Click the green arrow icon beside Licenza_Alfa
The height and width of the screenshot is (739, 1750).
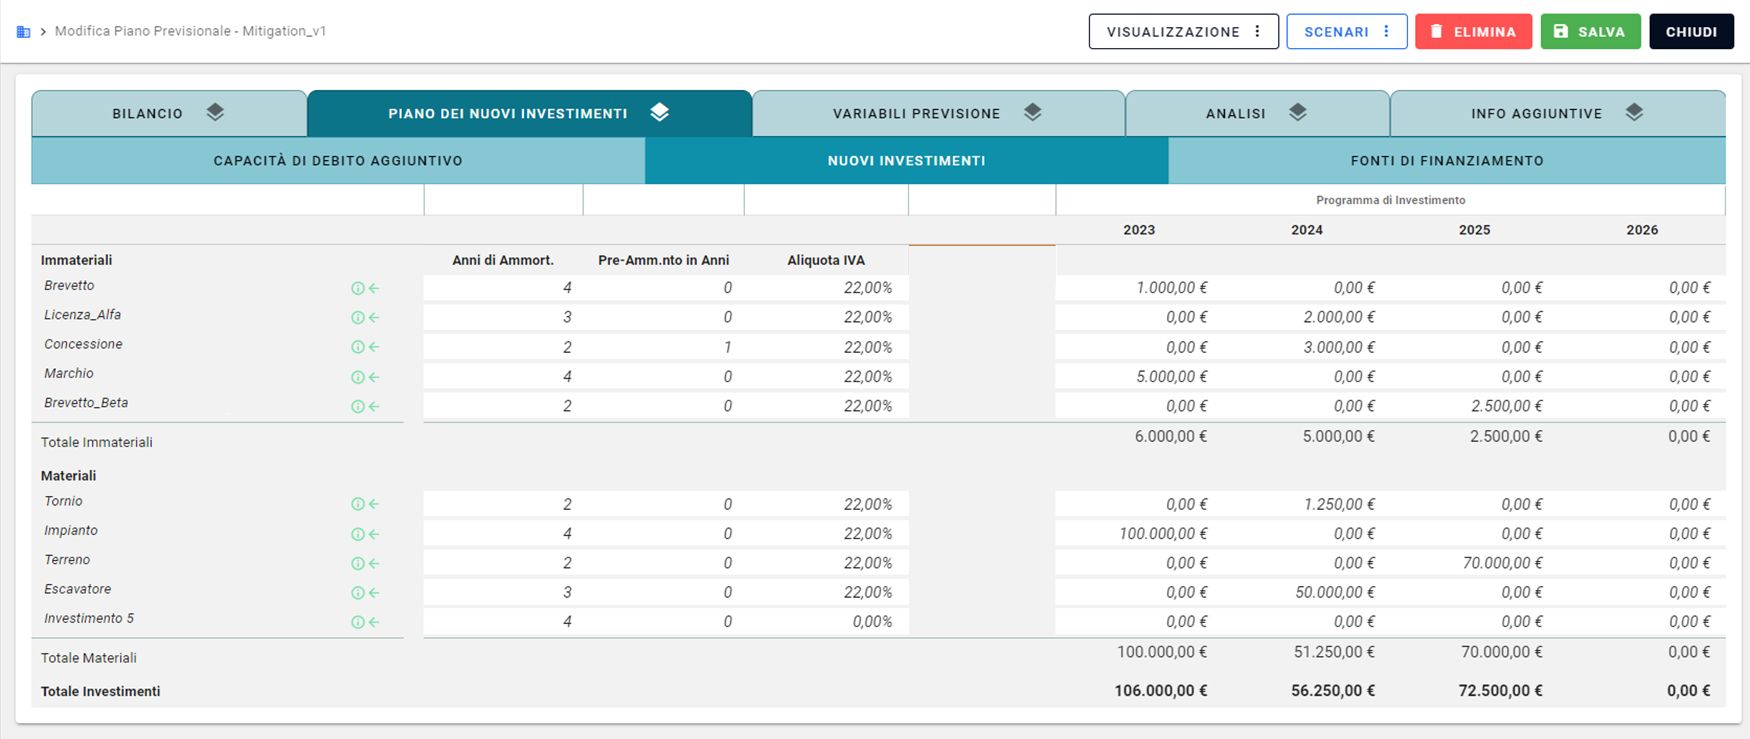374,318
